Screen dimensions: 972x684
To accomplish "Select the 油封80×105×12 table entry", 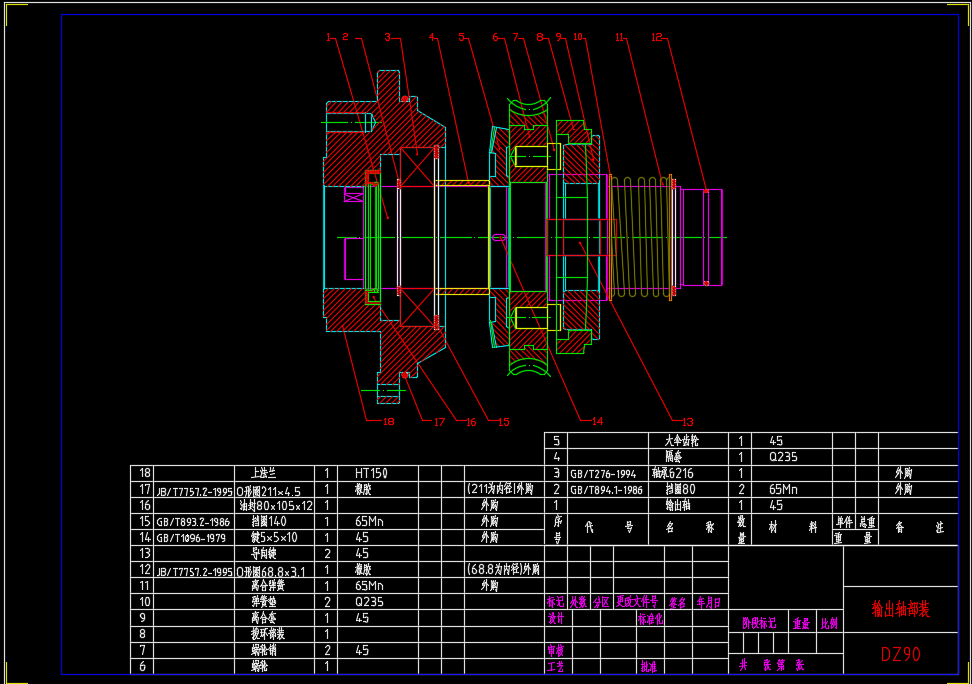I will click(x=274, y=506).
